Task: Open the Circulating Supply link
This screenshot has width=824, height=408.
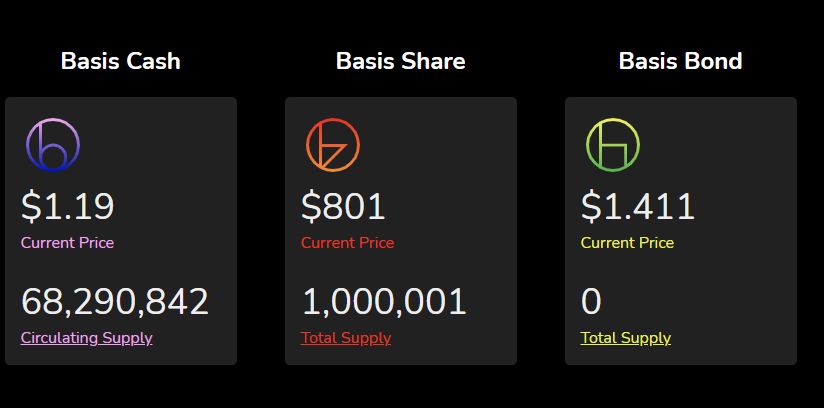Action: [87, 338]
